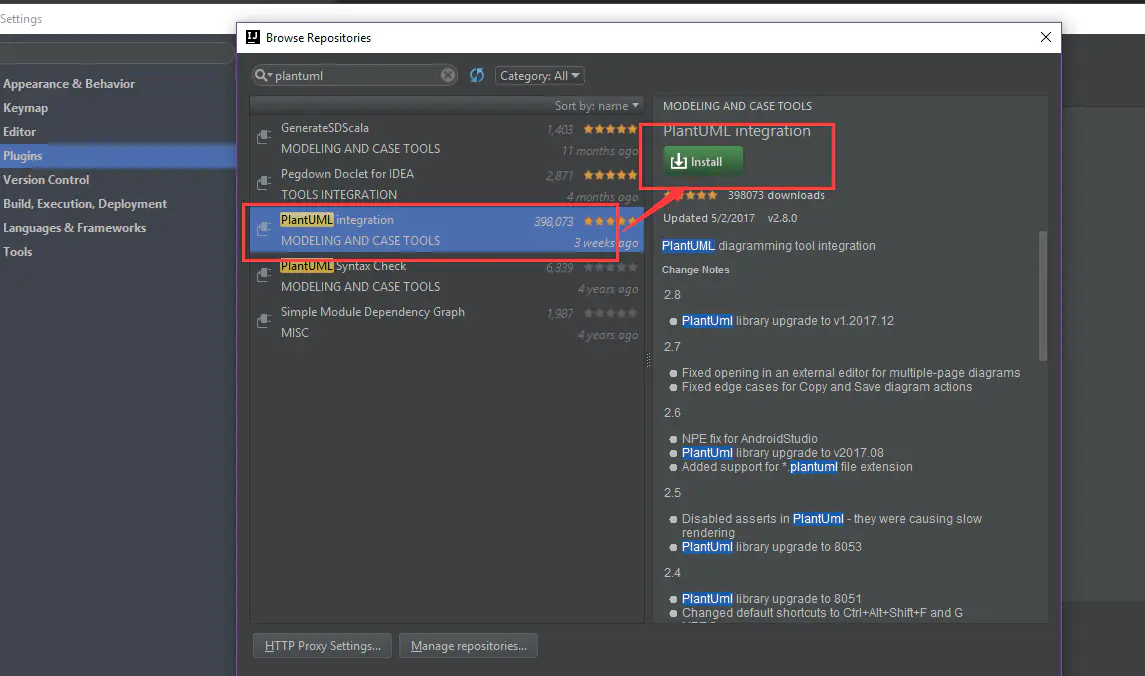Click the 2.7 version heading
The height and width of the screenshot is (676, 1145).
pos(672,347)
